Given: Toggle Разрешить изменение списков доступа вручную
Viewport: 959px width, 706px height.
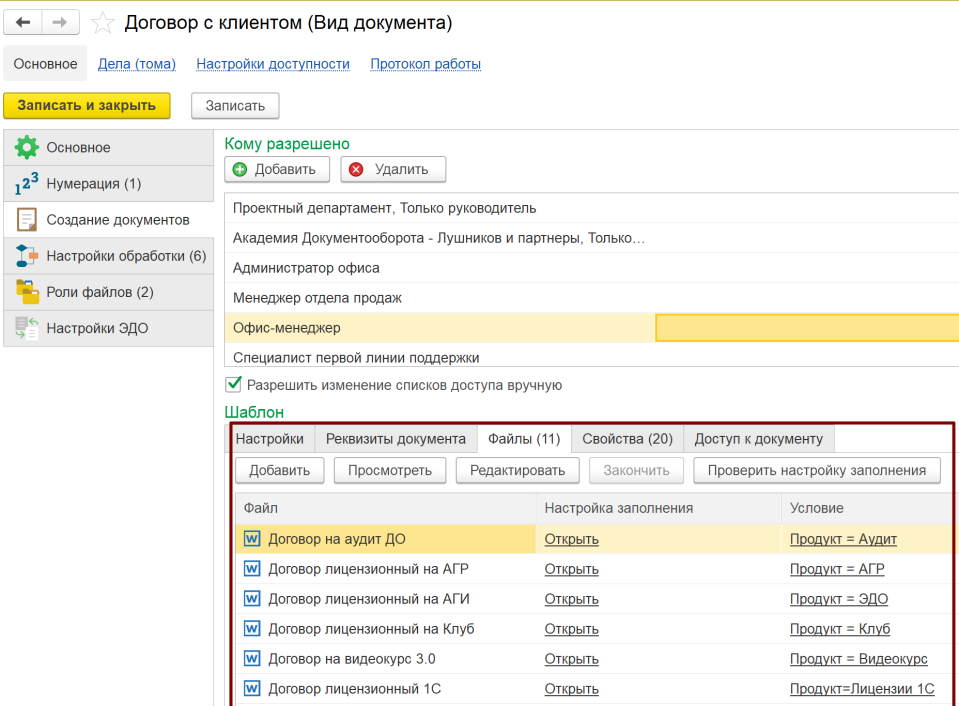Looking at the screenshot, I should [234, 384].
